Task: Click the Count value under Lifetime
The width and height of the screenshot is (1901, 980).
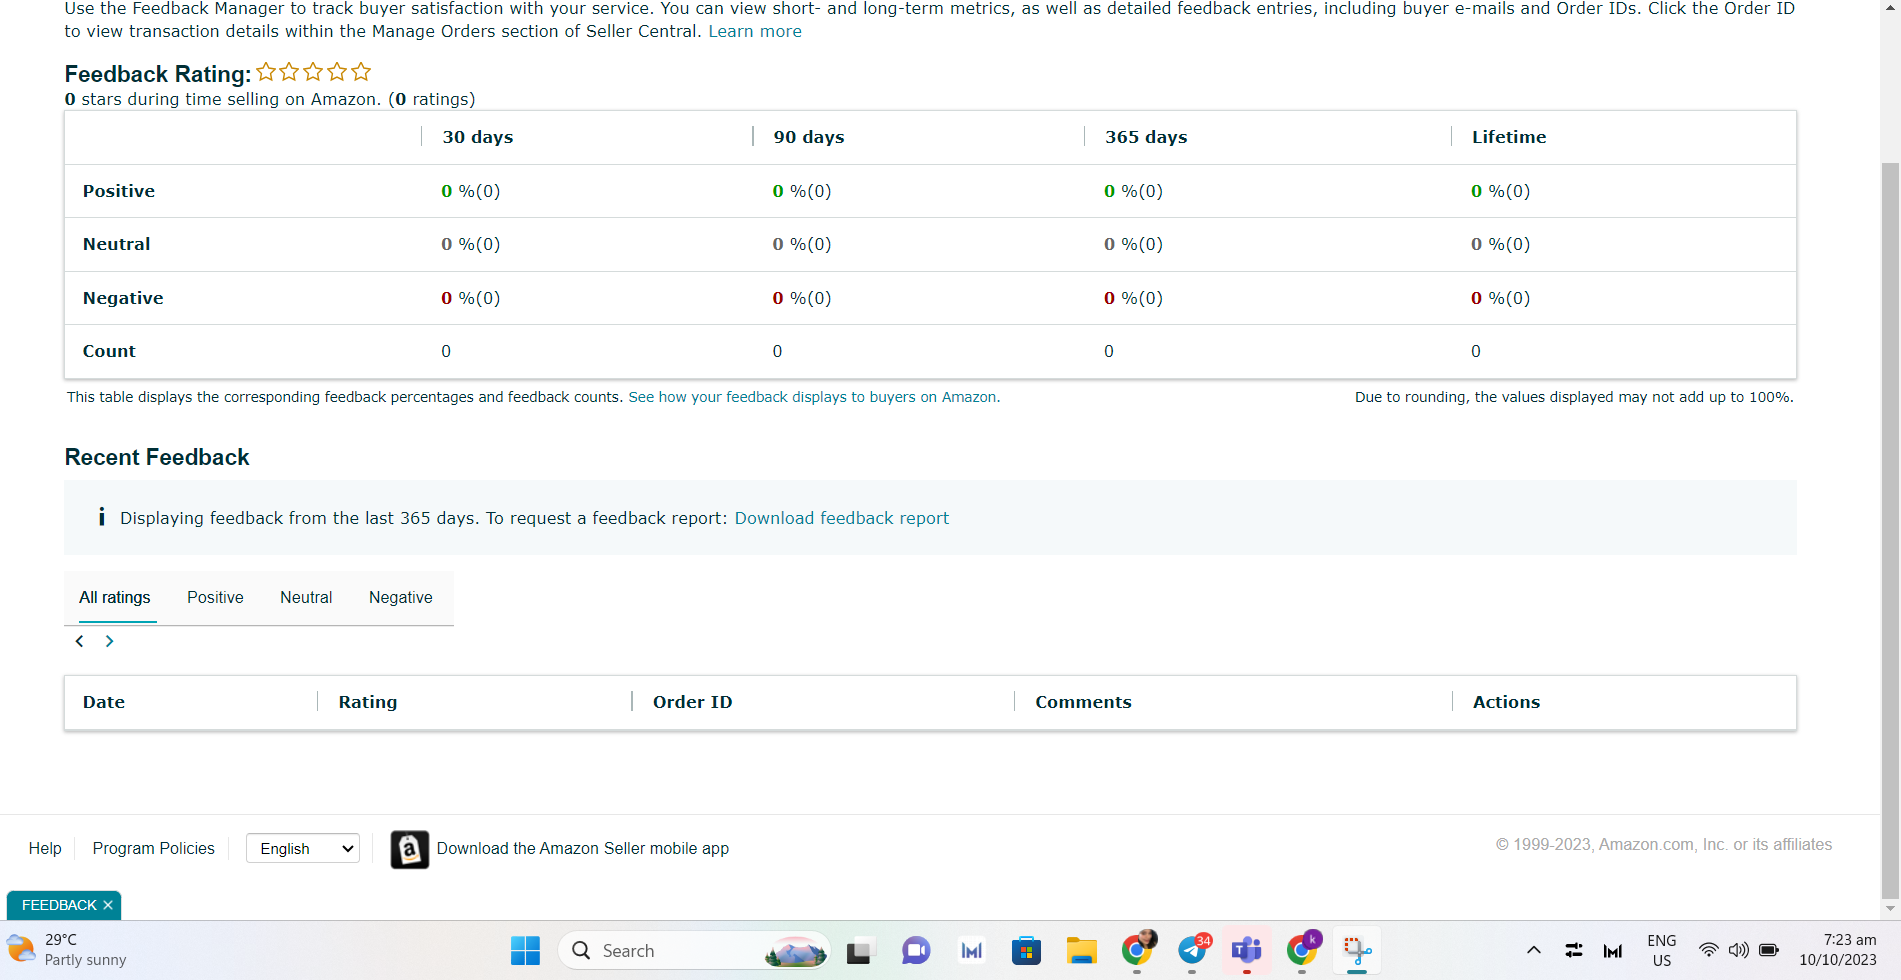Action: [x=1476, y=351]
